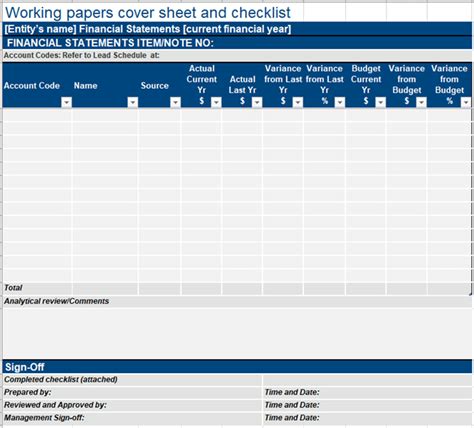Open the Account Code filter dropdown
This screenshot has width=474, height=428.
(67, 102)
